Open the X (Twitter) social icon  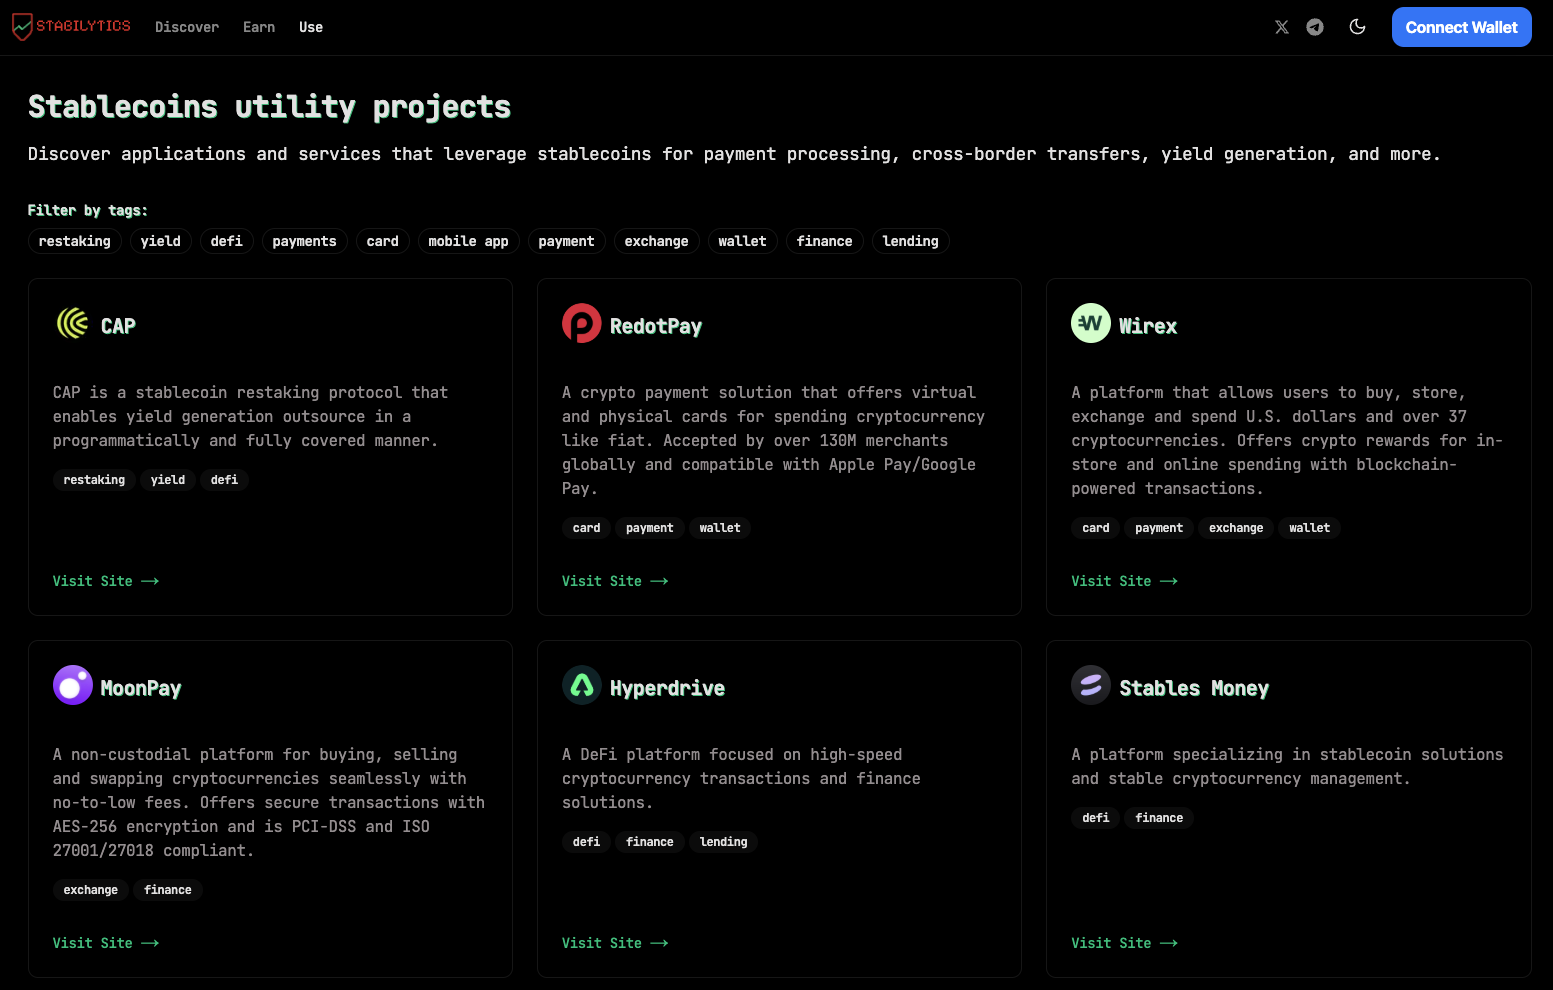coord(1282,27)
